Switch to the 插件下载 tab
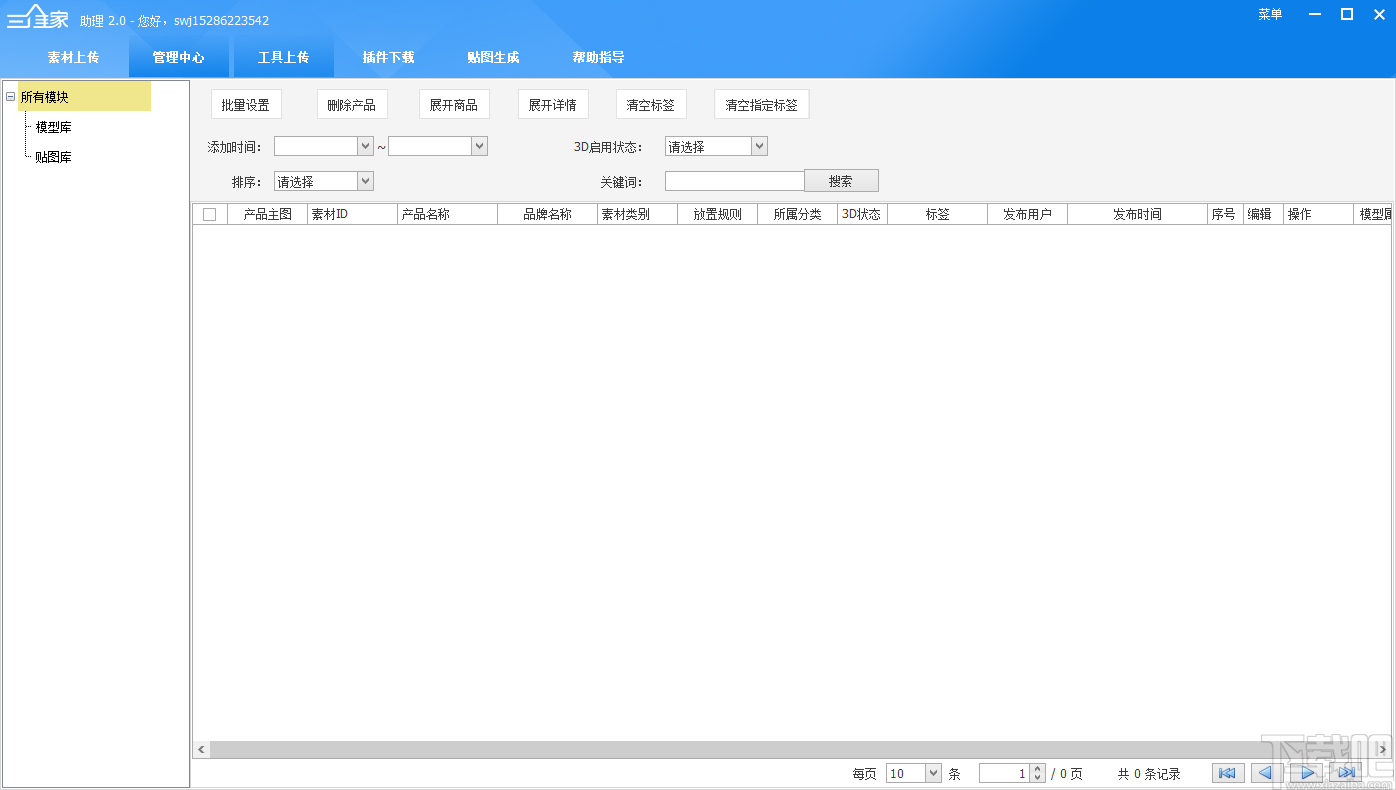 [388, 57]
